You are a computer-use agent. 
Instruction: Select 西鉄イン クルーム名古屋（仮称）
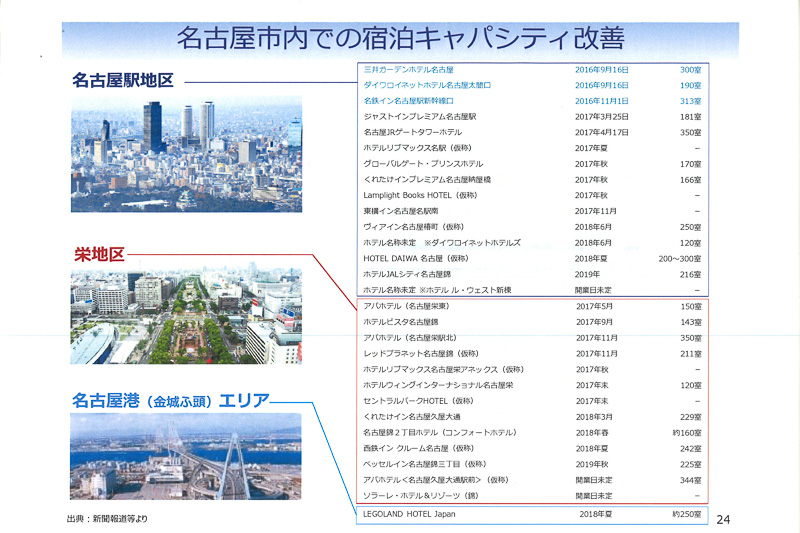point(419,449)
